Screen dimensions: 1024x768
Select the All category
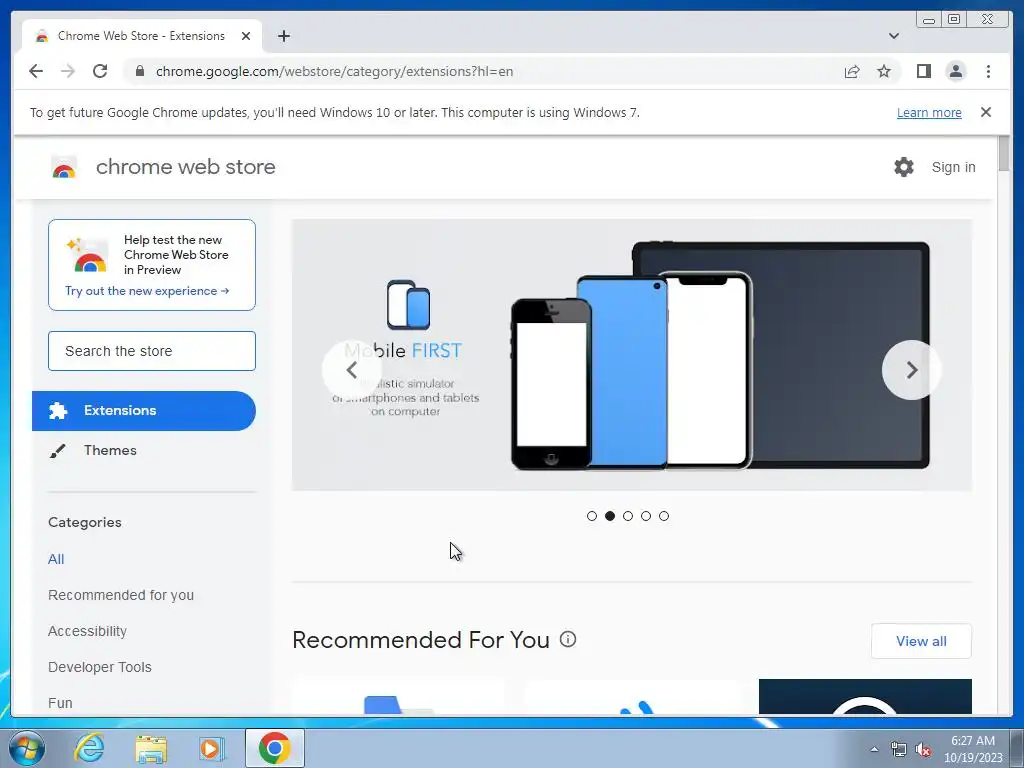(56, 559)
